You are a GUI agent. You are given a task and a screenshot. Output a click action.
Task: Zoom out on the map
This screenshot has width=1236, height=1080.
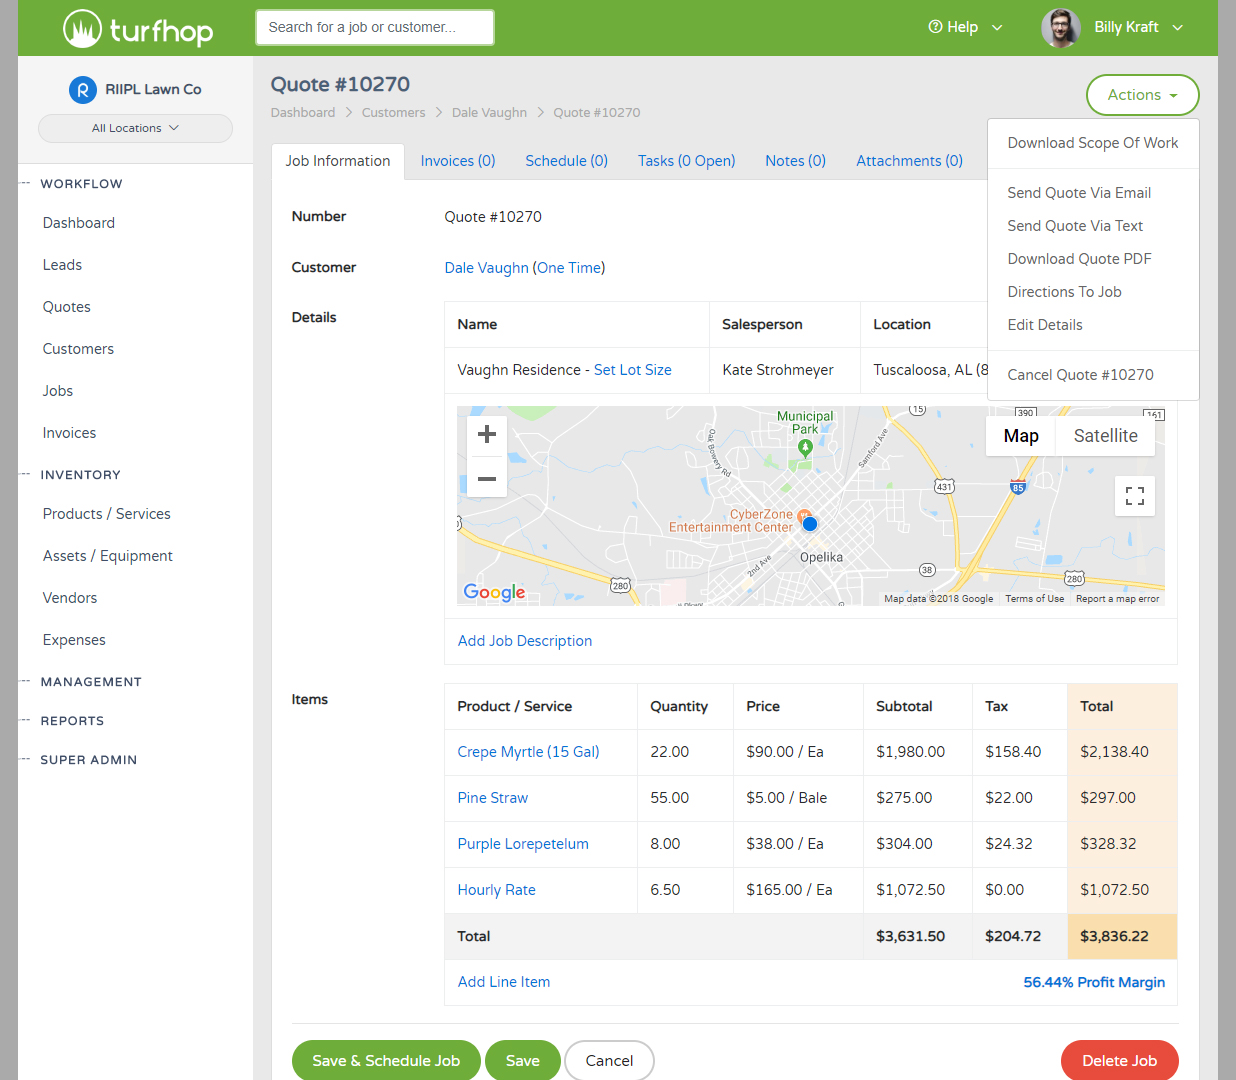point(487,478)
